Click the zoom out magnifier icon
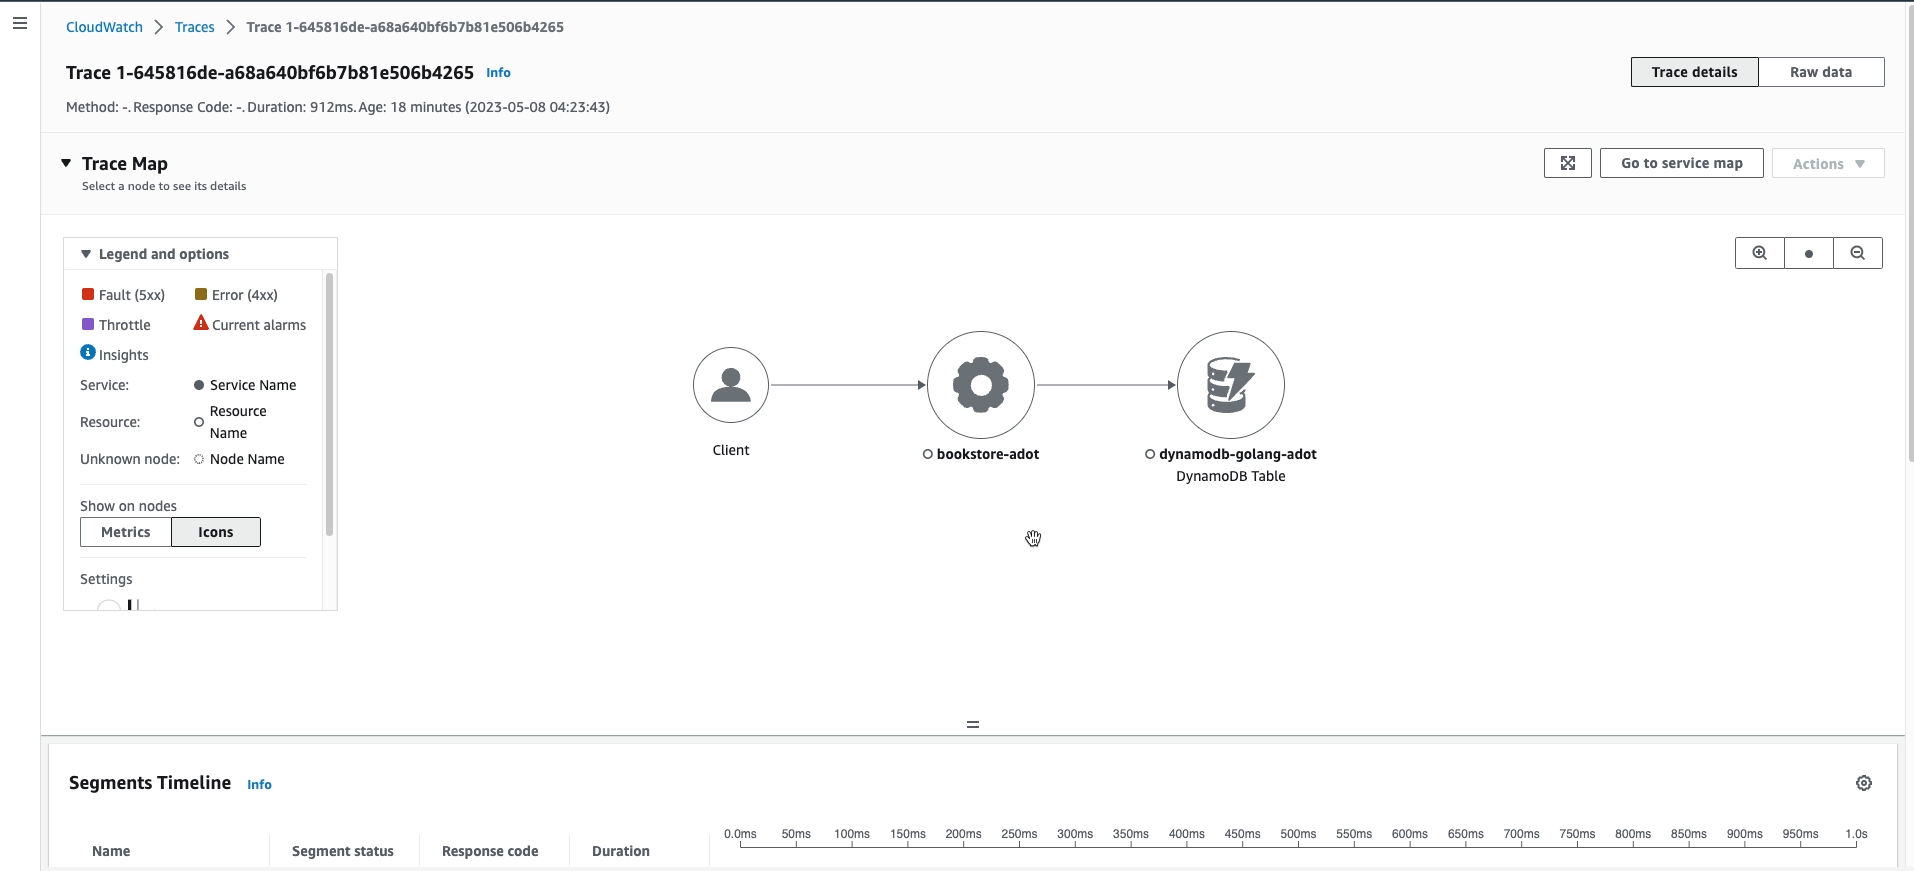Screen dimensions: 1914x871 pos(1858,253)
